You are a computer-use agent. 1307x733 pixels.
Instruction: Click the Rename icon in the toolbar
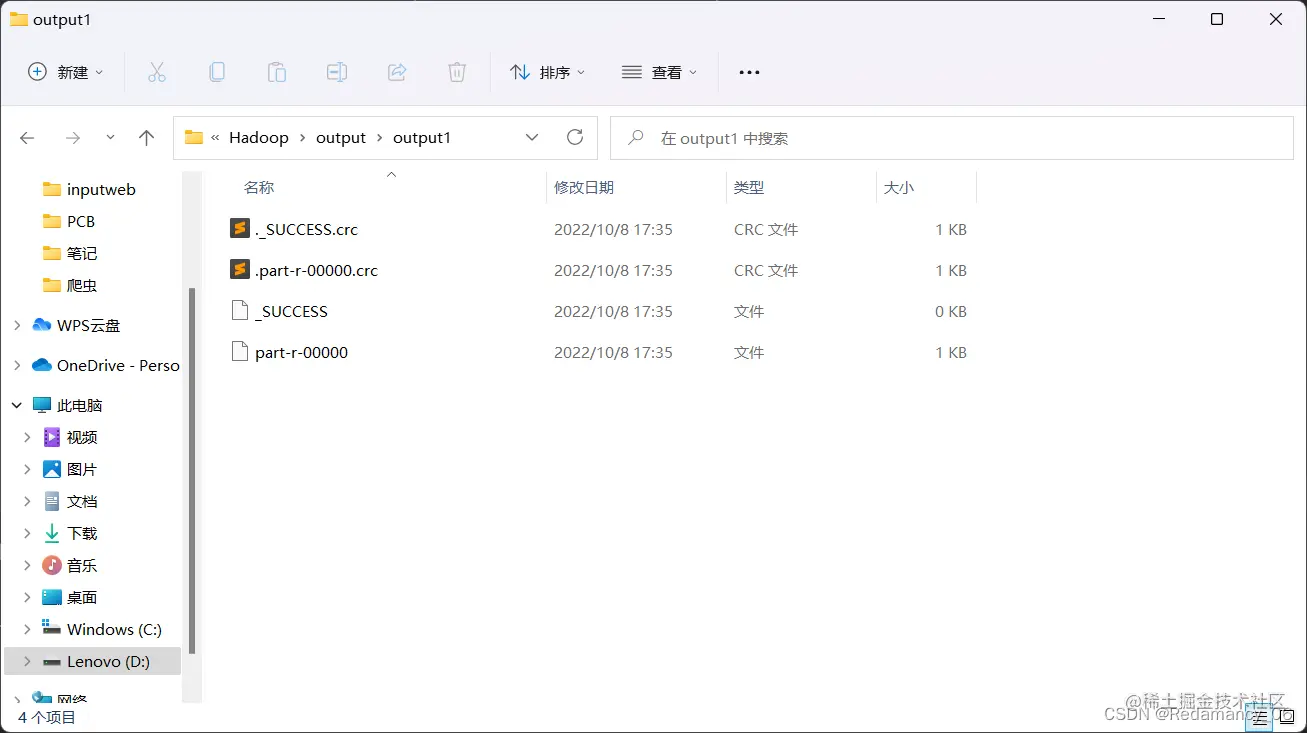336,71
